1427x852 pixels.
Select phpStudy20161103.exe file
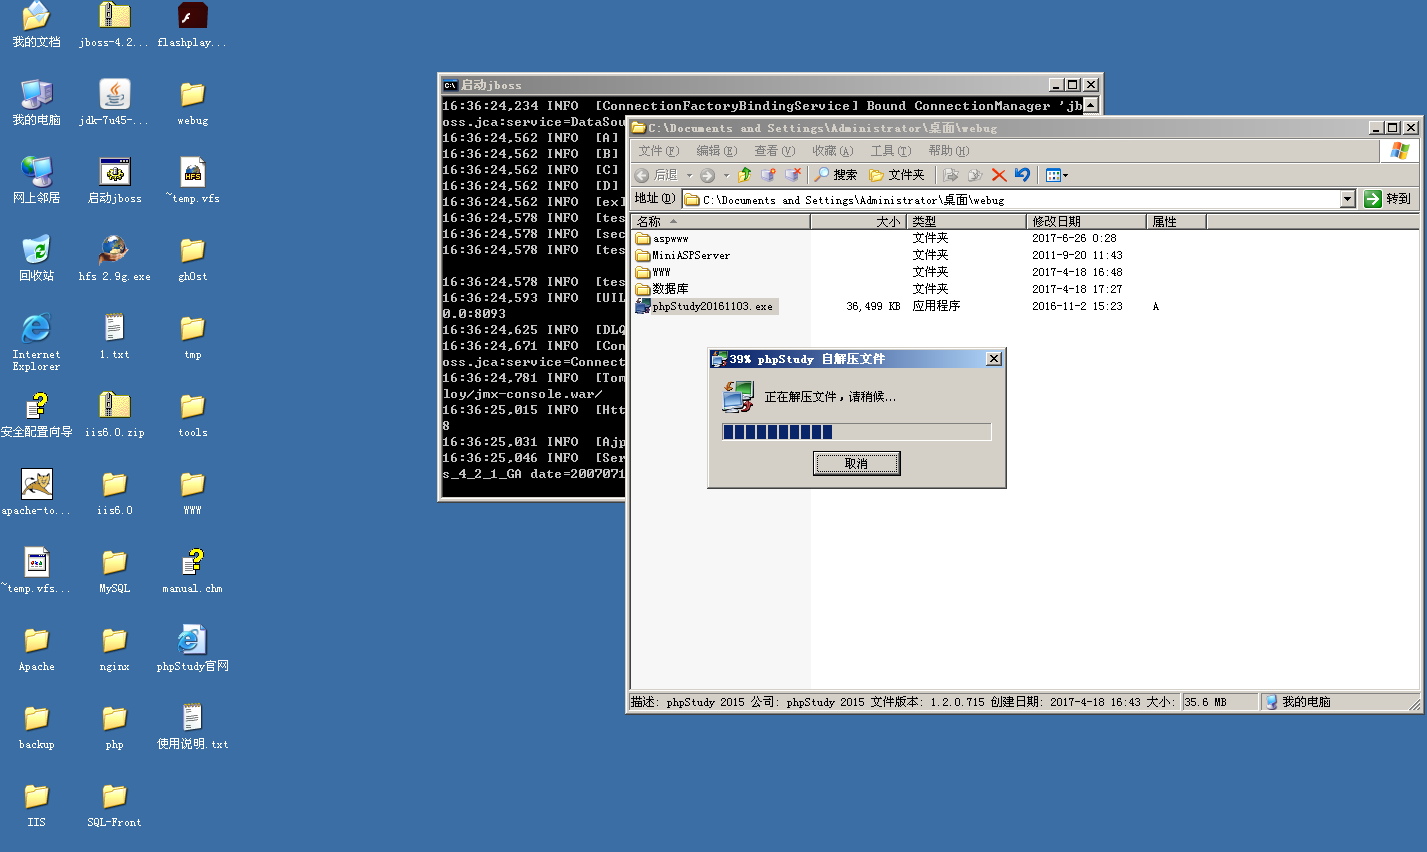click(705, 306)
